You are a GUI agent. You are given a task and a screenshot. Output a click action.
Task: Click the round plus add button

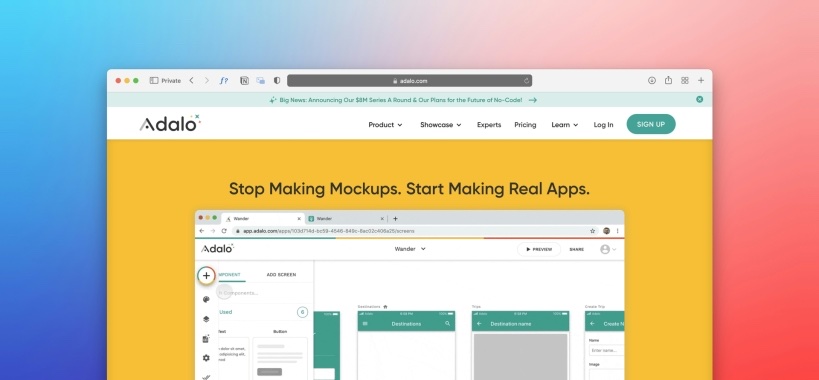pos(206,276)
